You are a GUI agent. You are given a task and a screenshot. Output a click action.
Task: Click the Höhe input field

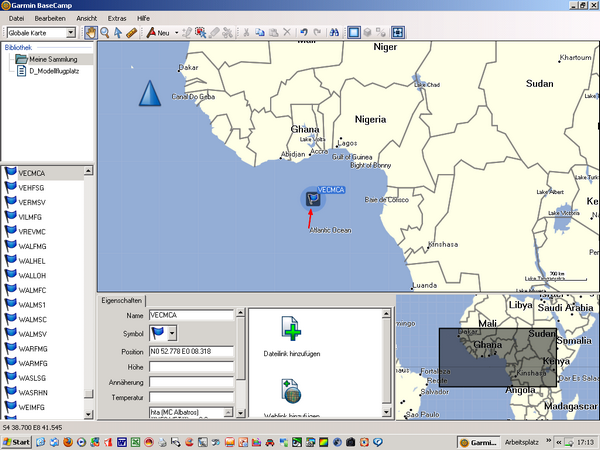191,367
